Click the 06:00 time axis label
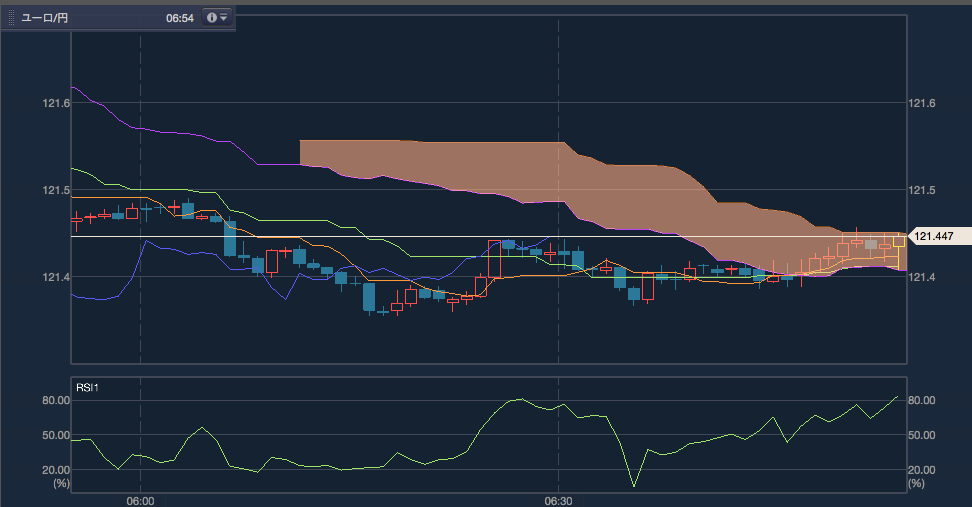The width and height of the screenshot is (972, 507). 140,501
